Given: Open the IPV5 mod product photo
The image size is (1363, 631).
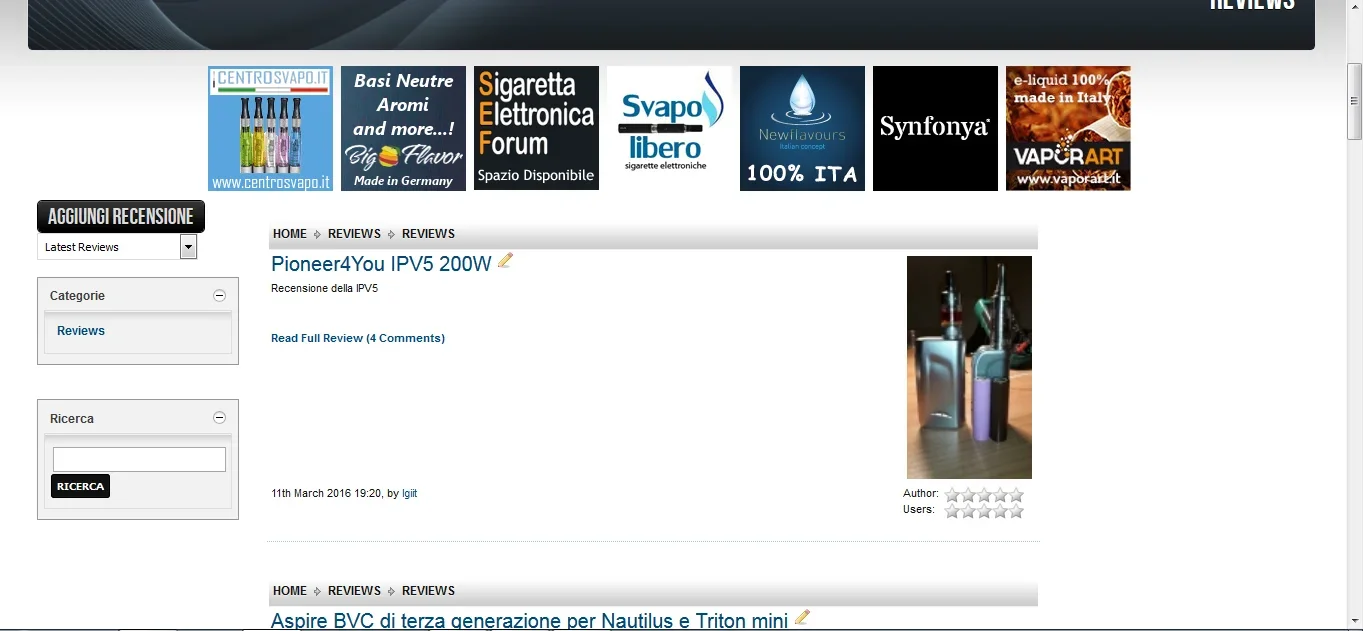Looking at the screenshot, I should [969, 367].
